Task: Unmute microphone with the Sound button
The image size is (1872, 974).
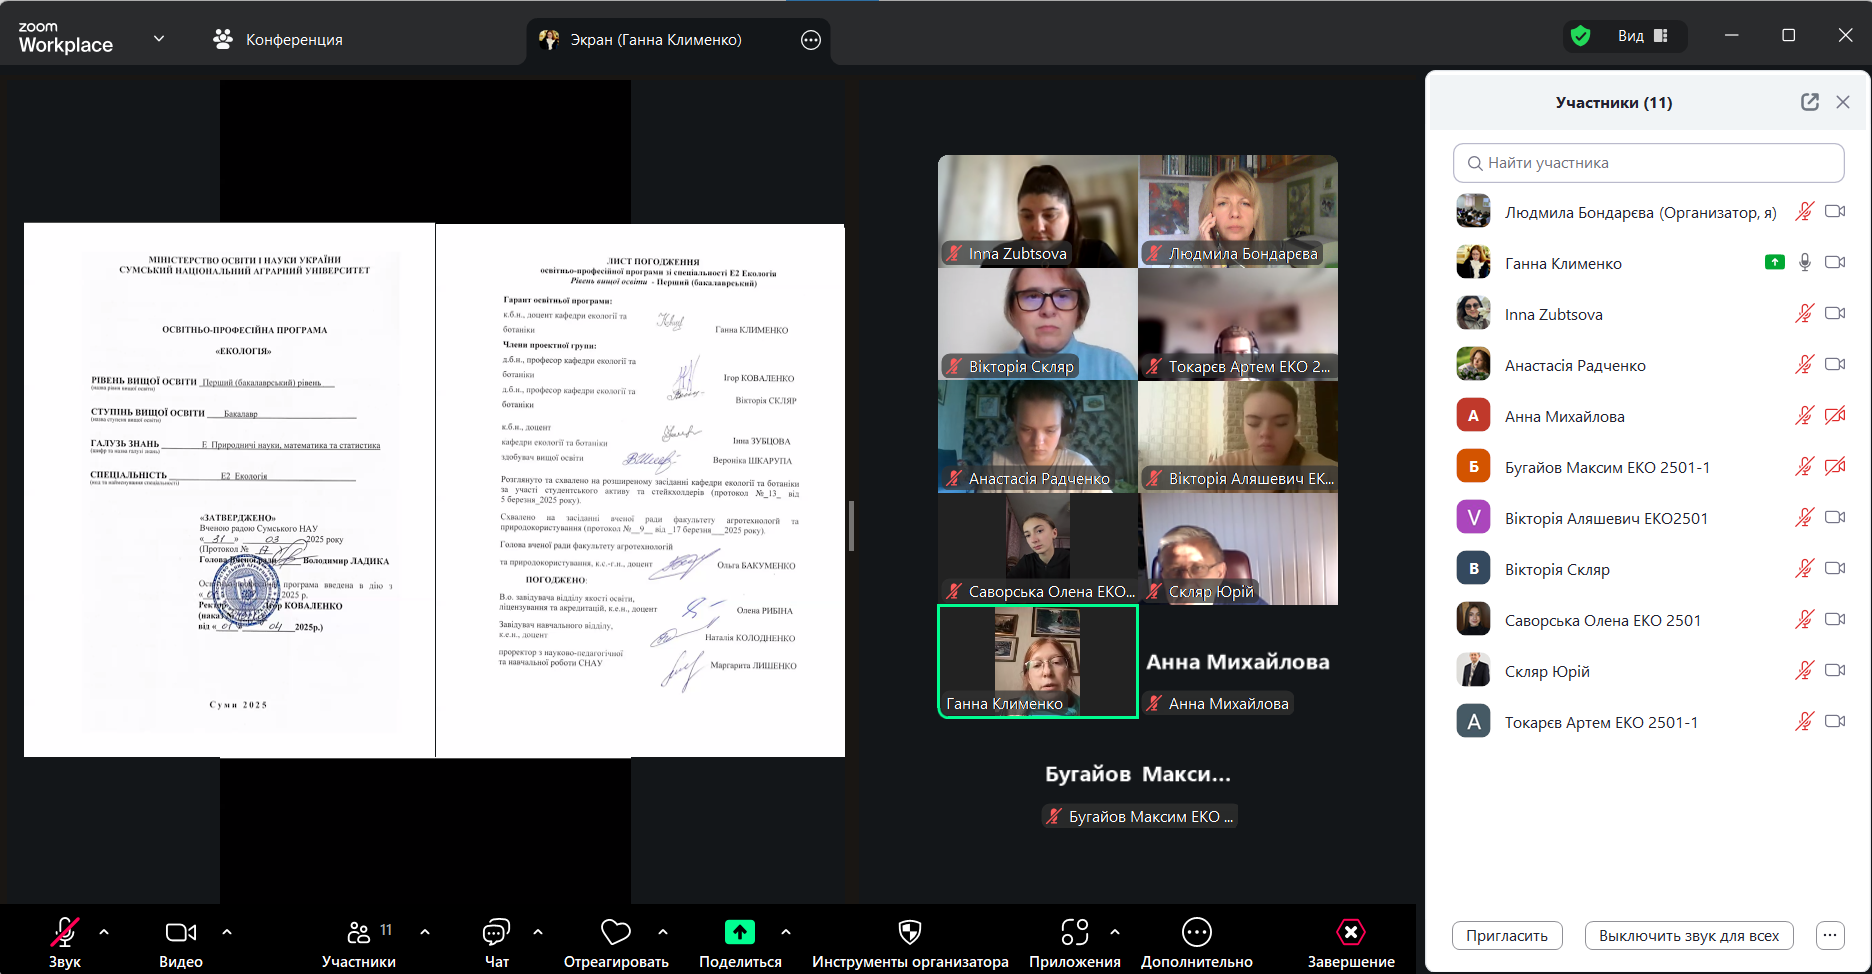Action: point(65,933)
